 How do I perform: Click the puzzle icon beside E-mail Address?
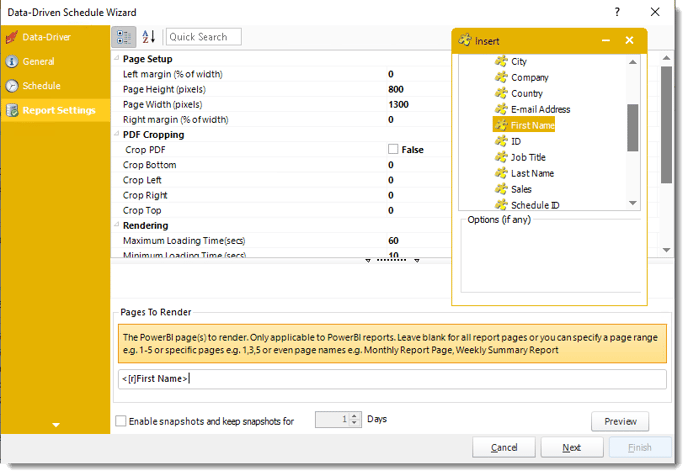coord(501,109)
